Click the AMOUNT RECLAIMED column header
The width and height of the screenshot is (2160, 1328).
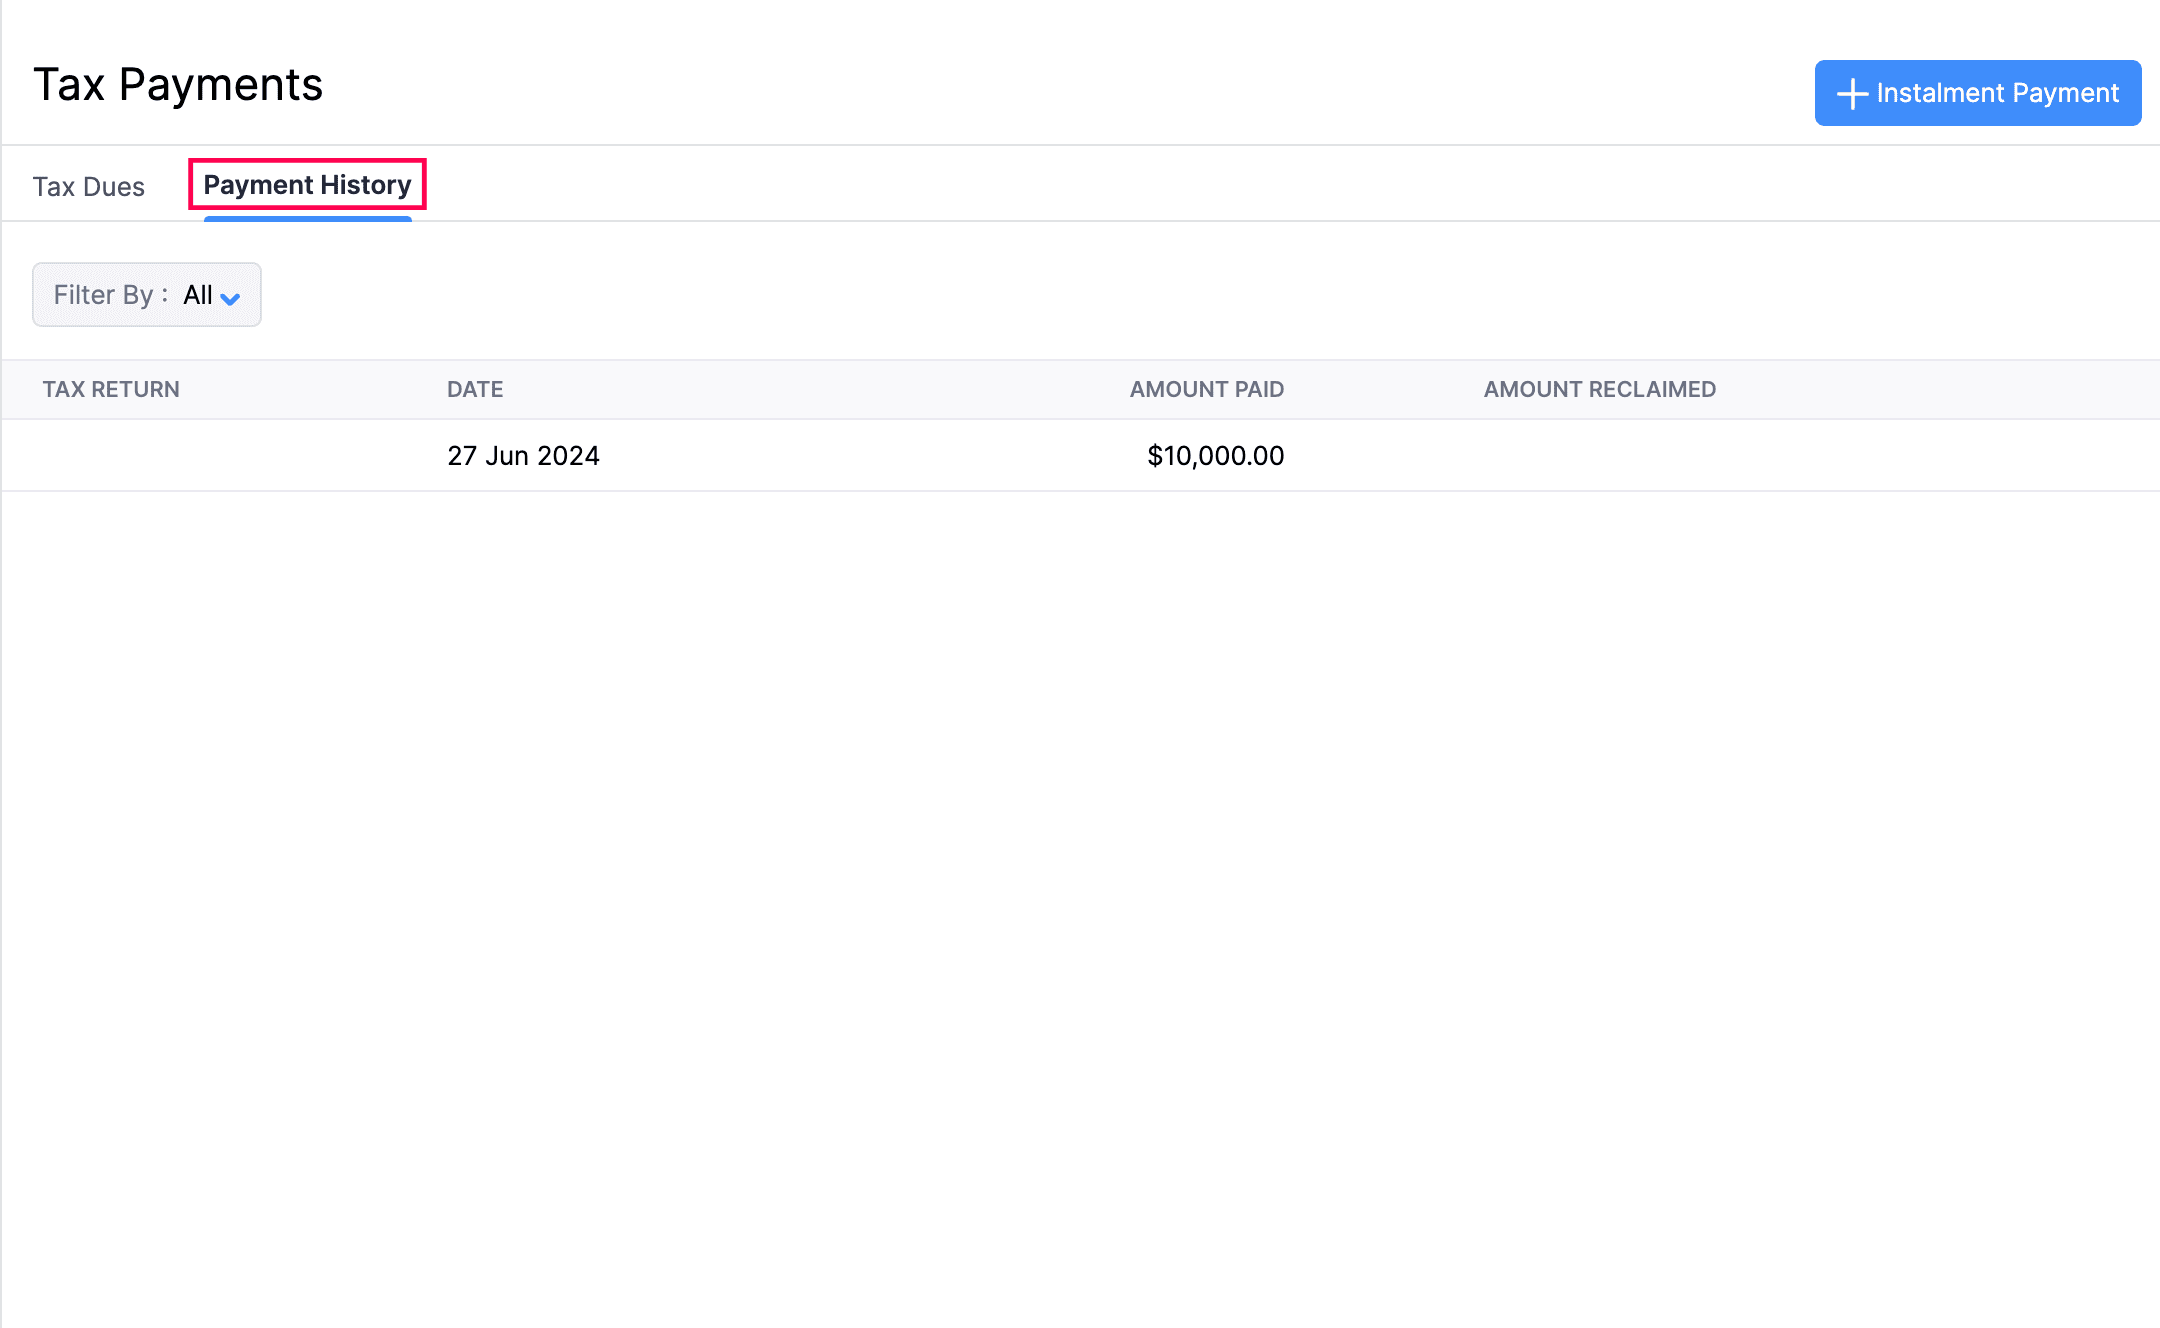[1598, 389]
